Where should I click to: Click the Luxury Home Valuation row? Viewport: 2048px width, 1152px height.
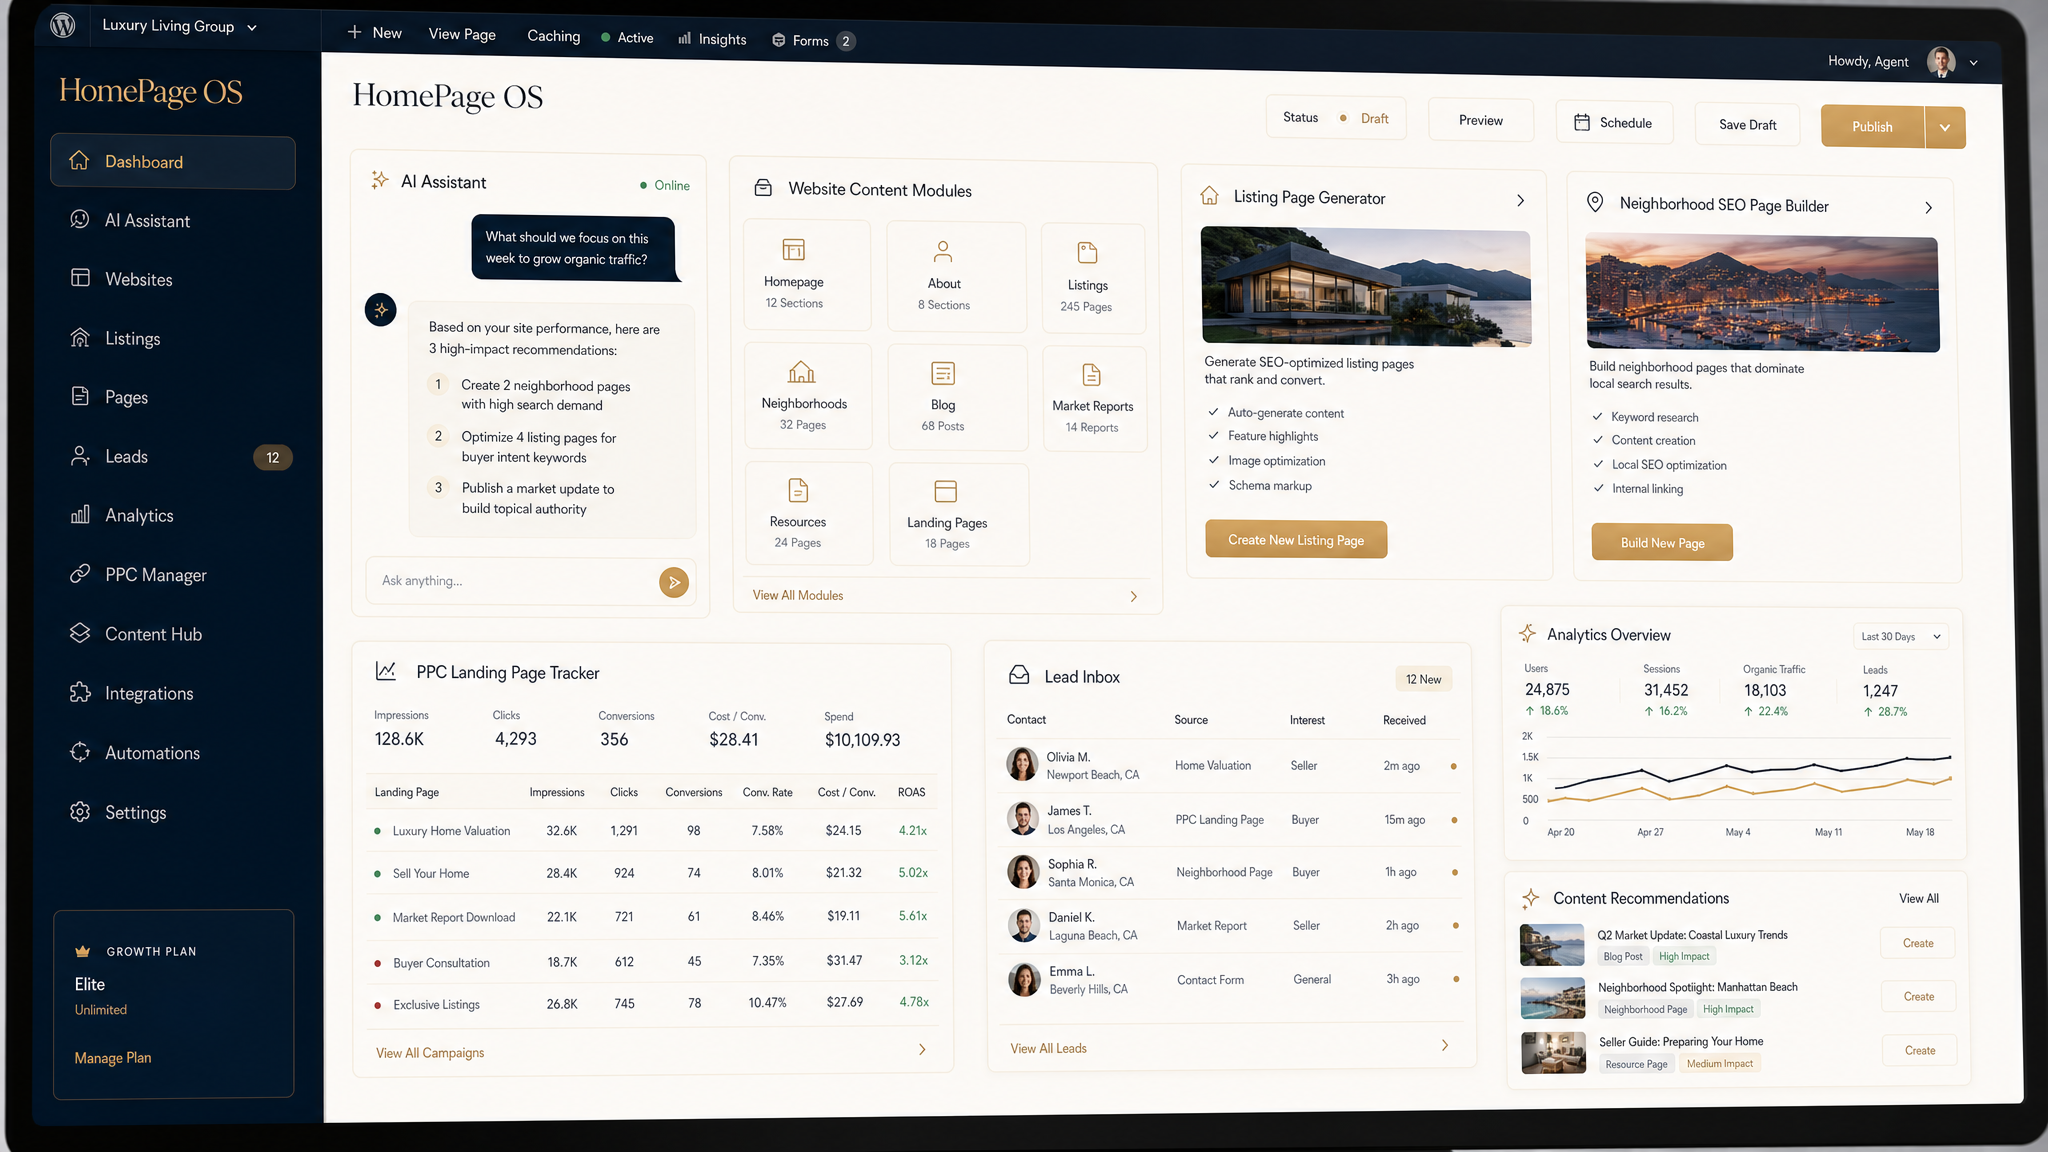coord(651,831)
